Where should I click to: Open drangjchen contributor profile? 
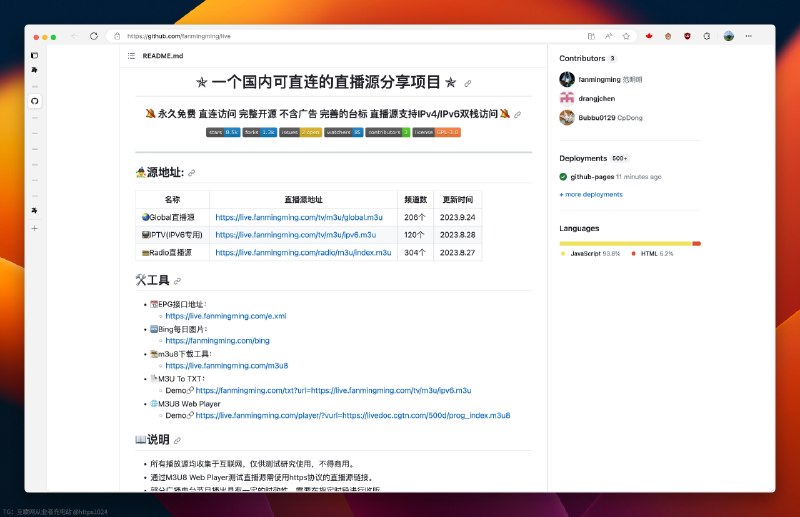[596, 99]
